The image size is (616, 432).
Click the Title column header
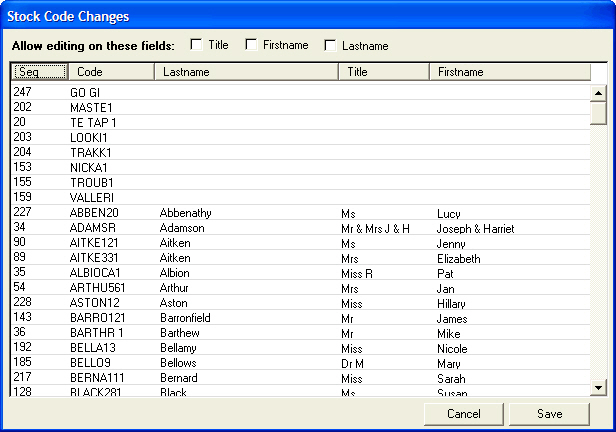click(384, 72)
